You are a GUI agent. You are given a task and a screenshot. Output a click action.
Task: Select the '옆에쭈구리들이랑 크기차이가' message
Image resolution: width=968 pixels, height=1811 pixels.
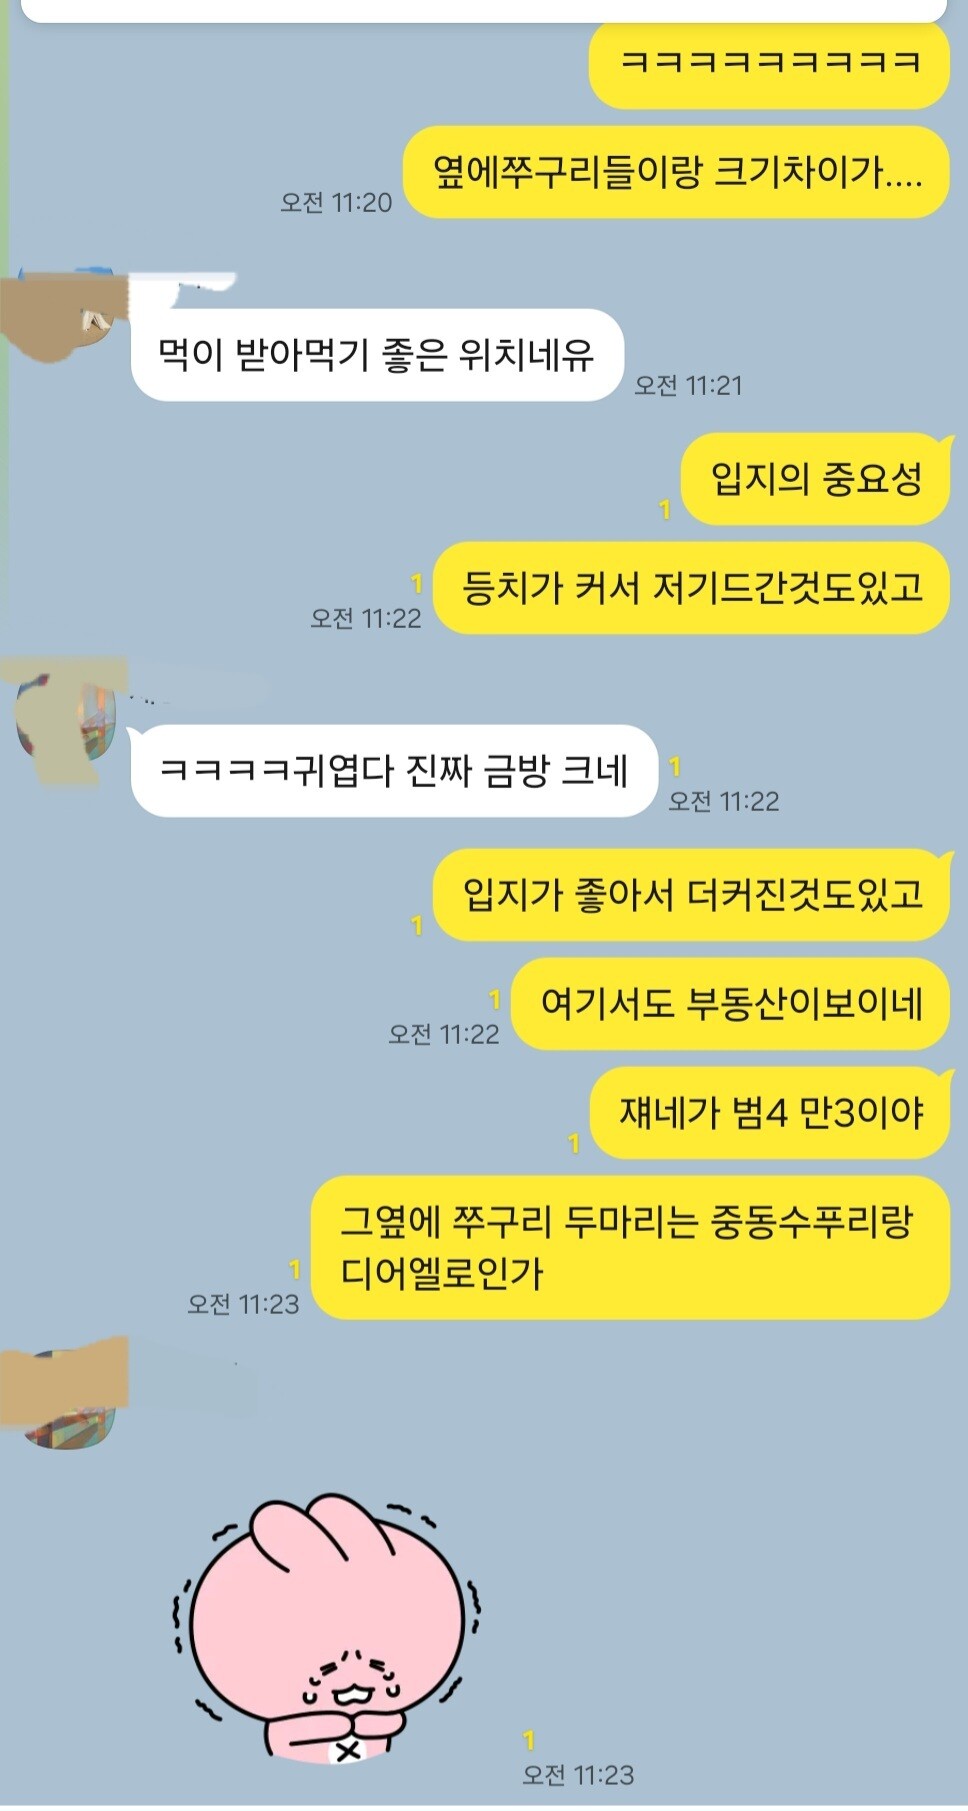tap(676, 172)
